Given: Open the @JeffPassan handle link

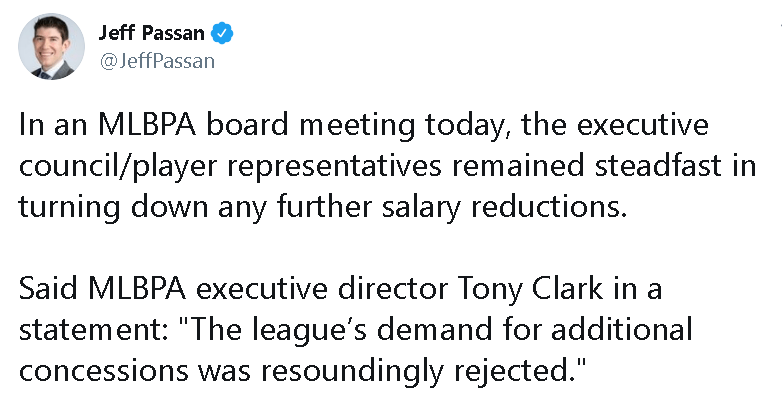Looking at the screenshot, I should click(156, 60).
